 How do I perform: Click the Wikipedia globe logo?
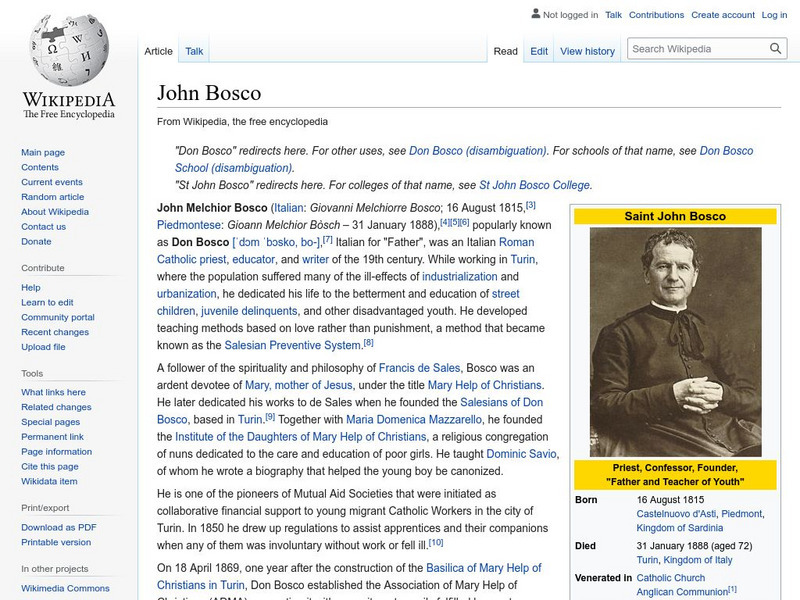pyautogui.click(x=69, y=50)
